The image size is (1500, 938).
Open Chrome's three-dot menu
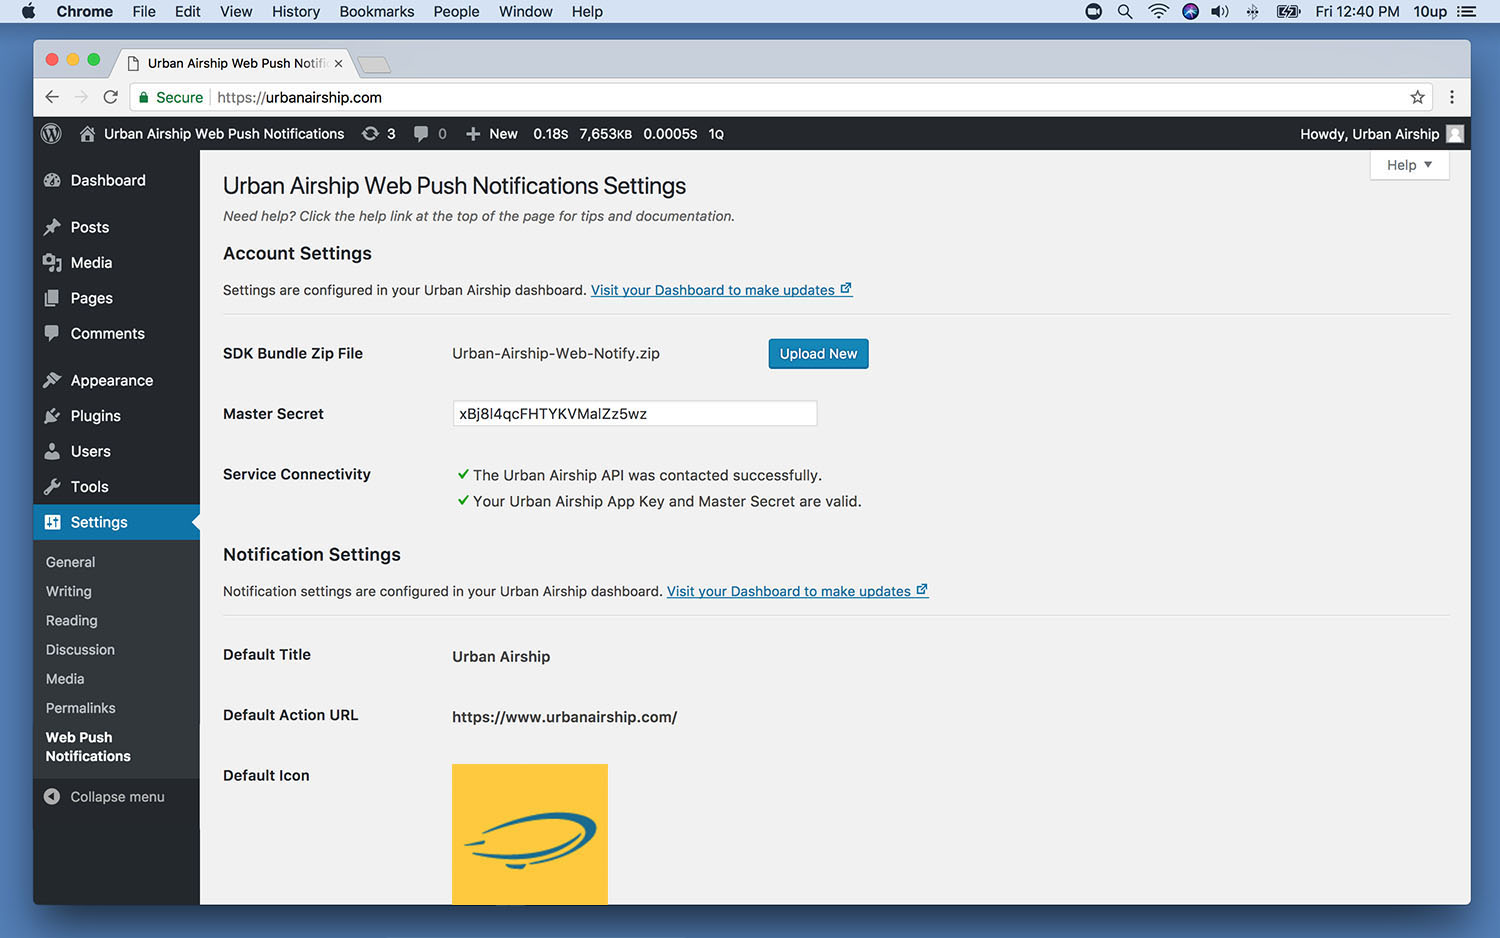[1452, 97]
